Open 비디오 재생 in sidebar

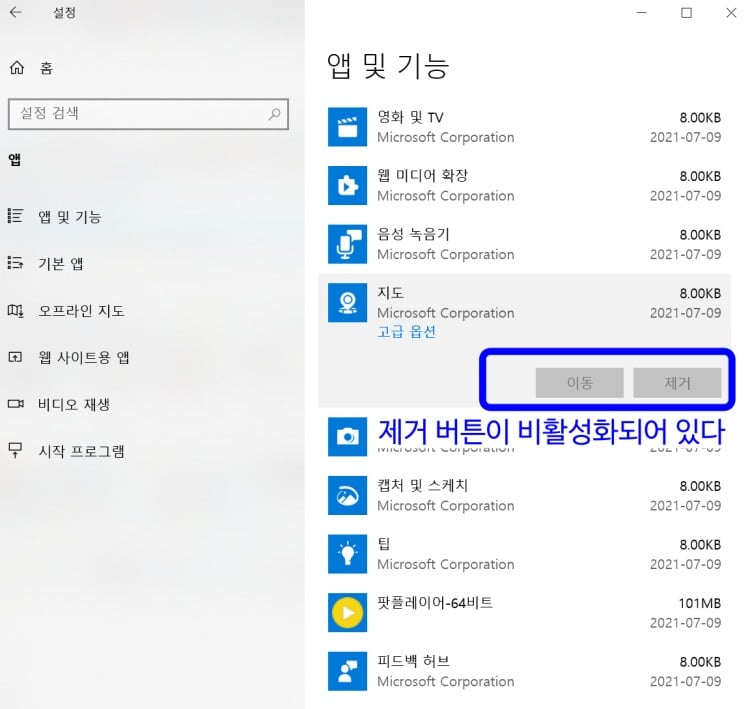pos(74,405)
